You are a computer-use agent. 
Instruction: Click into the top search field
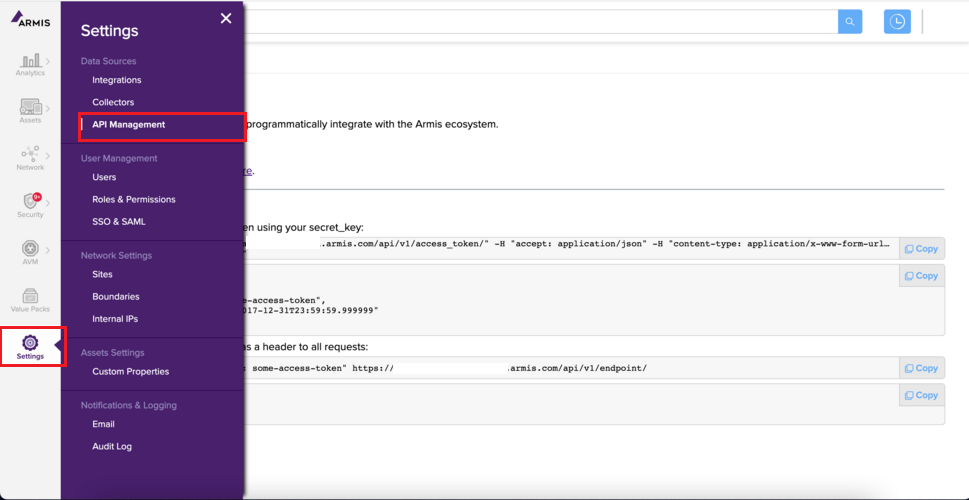[x=540, y=22]
